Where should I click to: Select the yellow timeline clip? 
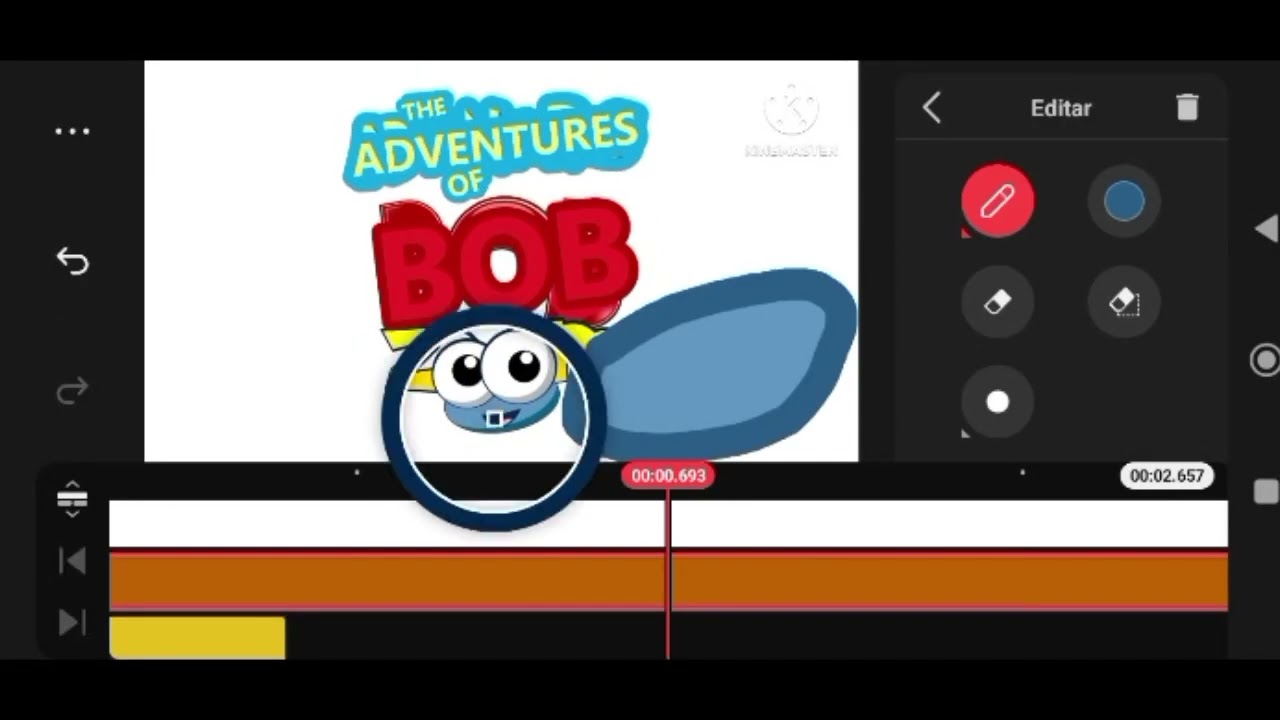pos(197,638)
